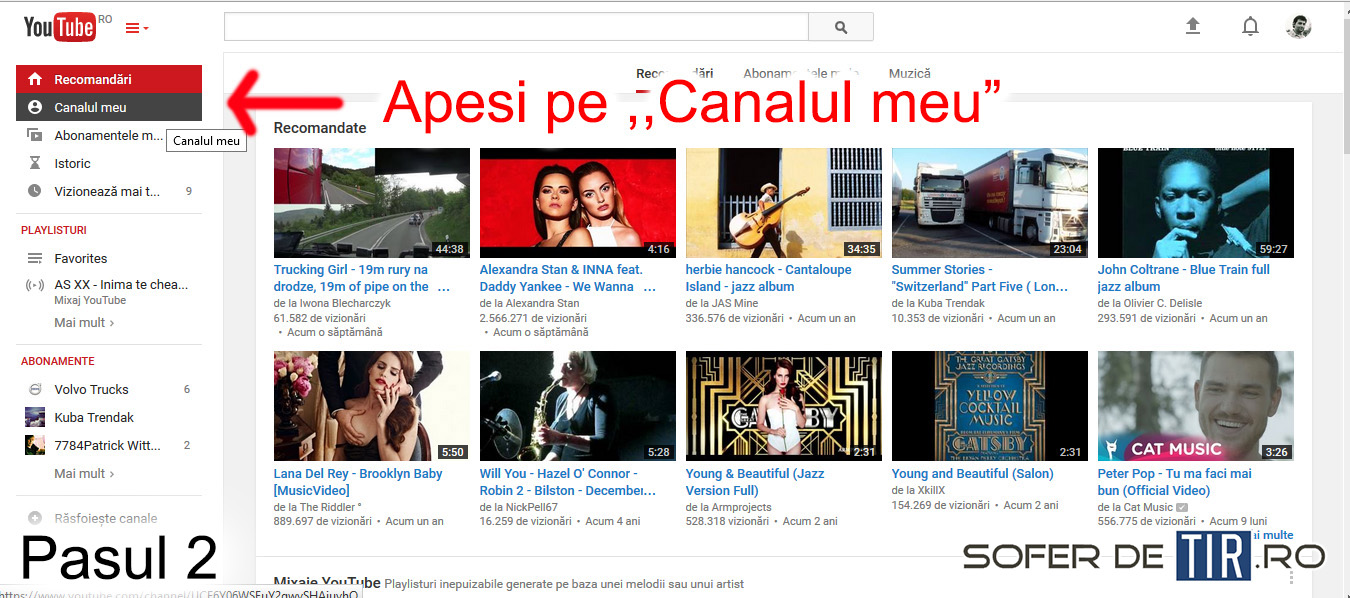Open the Volvo Trucks subscription
The height and width of the screenshot is (598, 1350).
coord(91,389)
